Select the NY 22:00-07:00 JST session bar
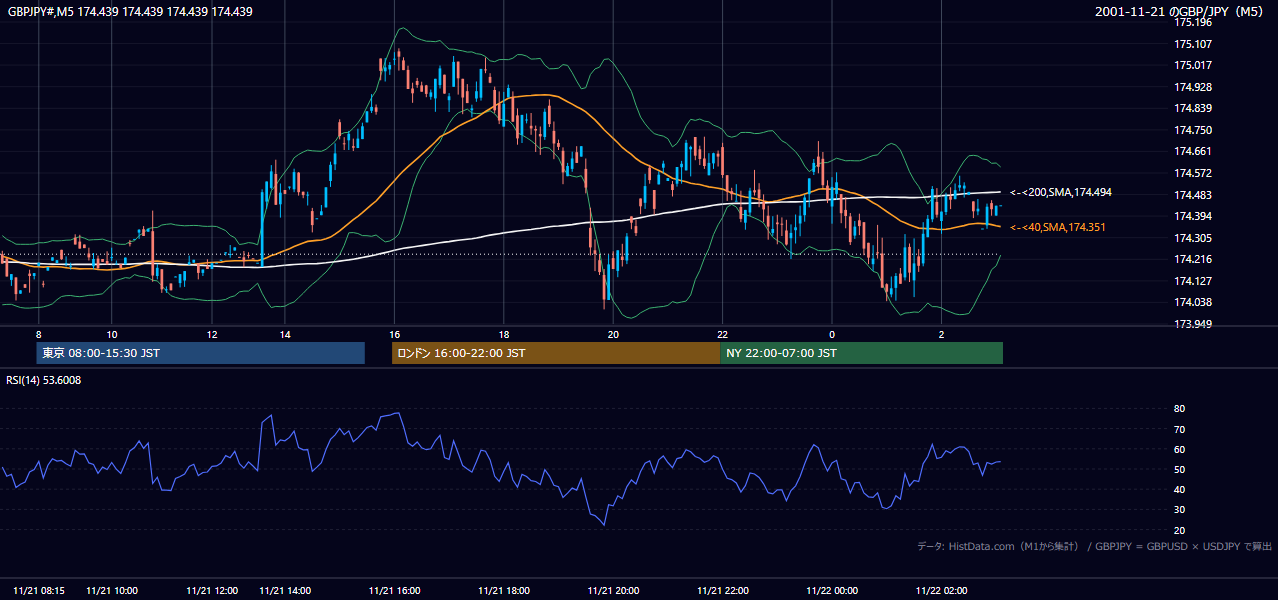Screen dimensions: 1278x600 click(861, 353)
